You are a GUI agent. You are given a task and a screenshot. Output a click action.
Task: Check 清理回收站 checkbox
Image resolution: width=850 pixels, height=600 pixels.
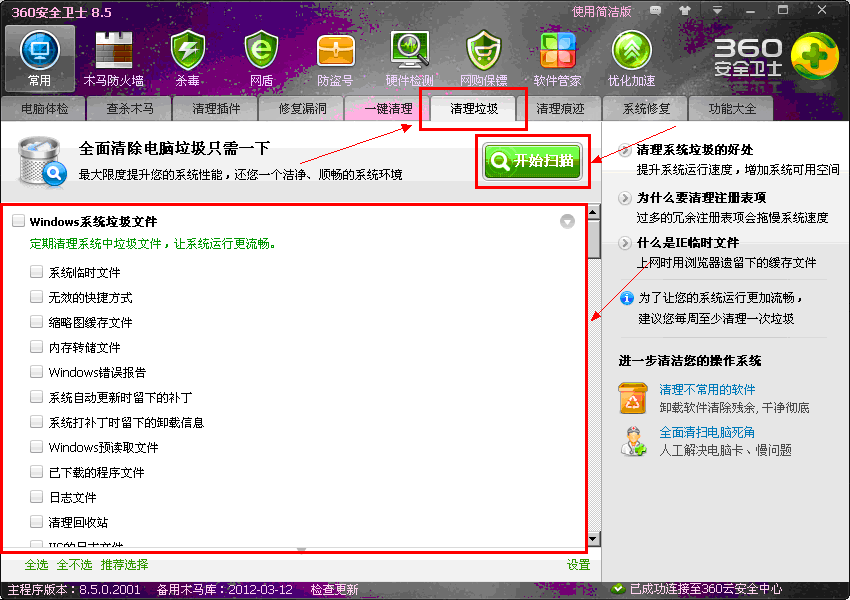tap(36, 521)
